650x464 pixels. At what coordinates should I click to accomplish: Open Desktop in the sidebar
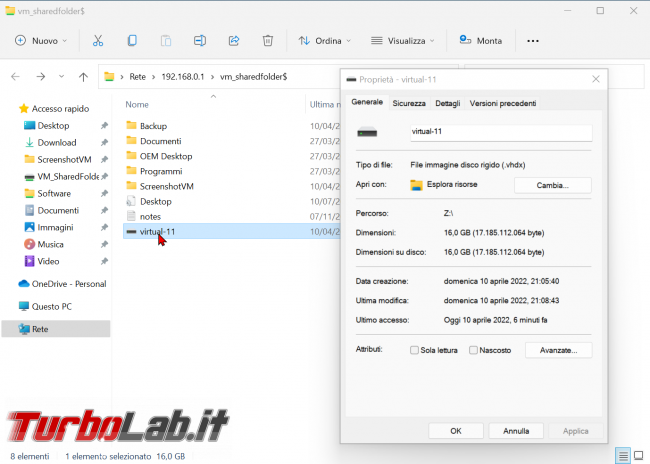coord(53,126)
